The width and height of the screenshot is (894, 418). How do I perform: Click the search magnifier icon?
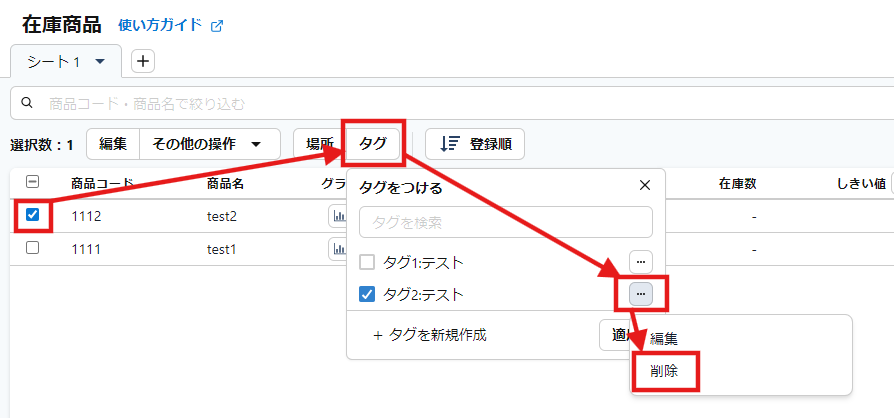[x=28, y=103]
